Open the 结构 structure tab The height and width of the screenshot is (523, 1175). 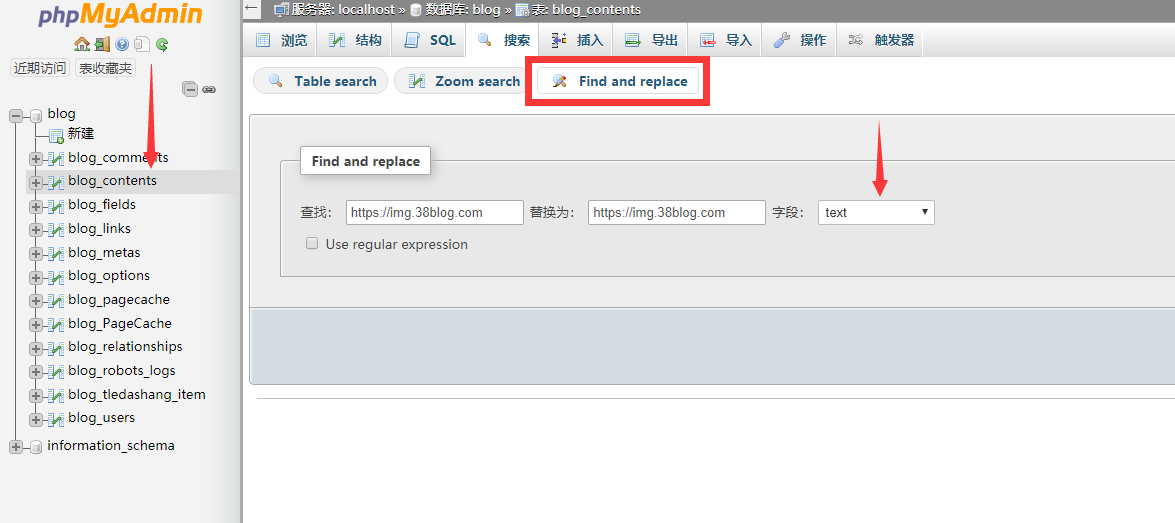[x=356, y=40]
